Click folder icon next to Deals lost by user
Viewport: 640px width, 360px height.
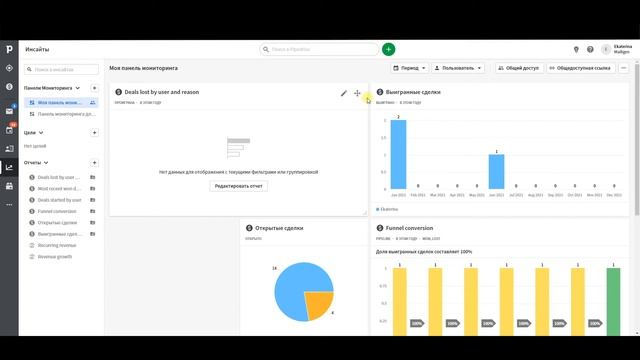(93, 177)
